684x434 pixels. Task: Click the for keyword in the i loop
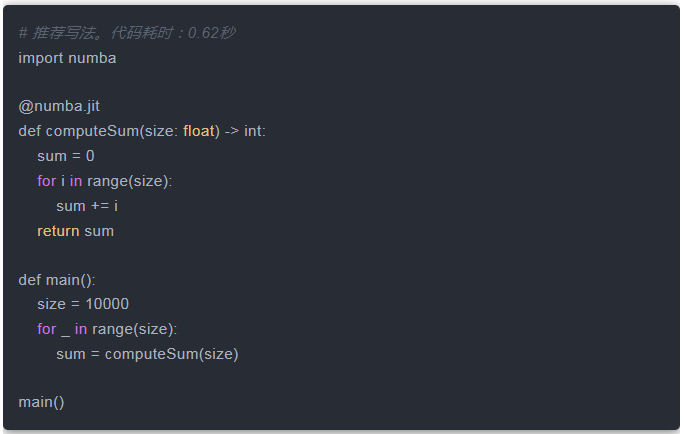pos(47,181)
